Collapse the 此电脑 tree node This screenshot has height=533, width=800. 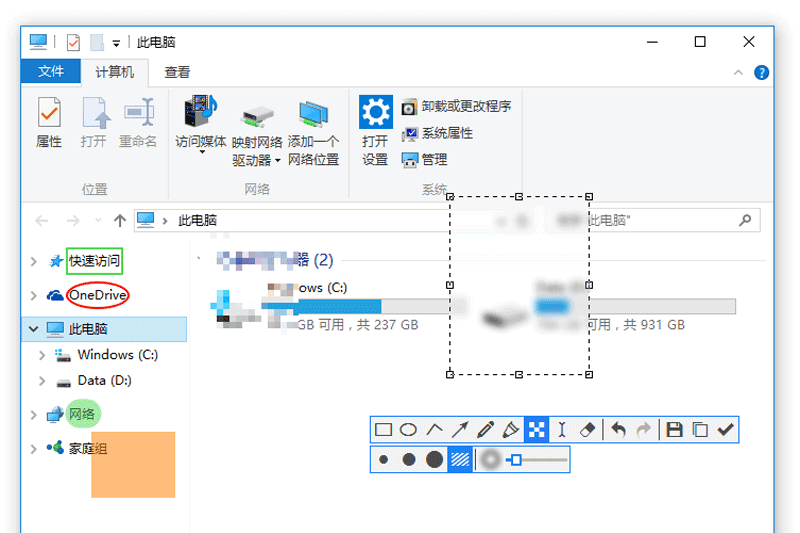(34, 328)
